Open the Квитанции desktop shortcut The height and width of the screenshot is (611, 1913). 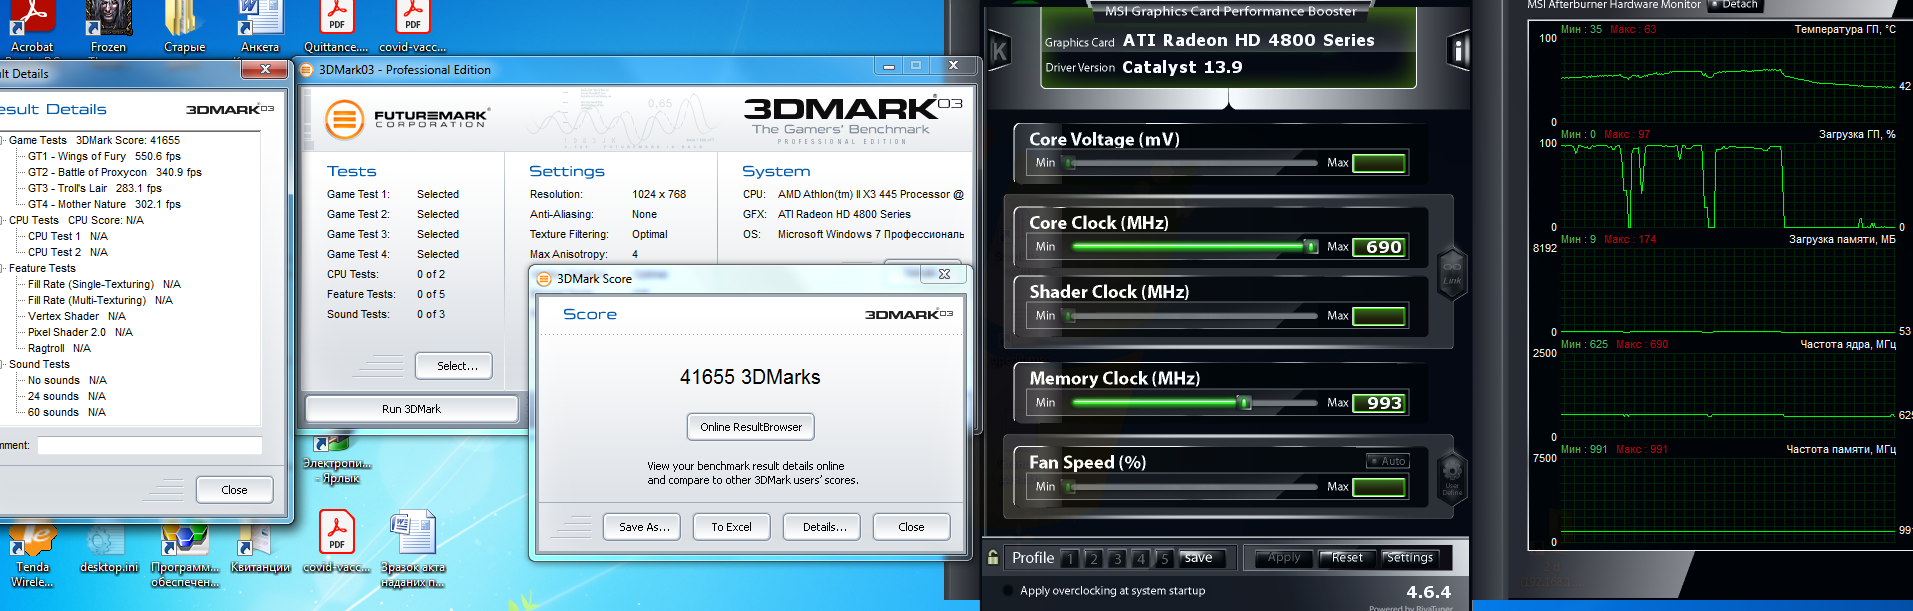click(x=260, y=548)
